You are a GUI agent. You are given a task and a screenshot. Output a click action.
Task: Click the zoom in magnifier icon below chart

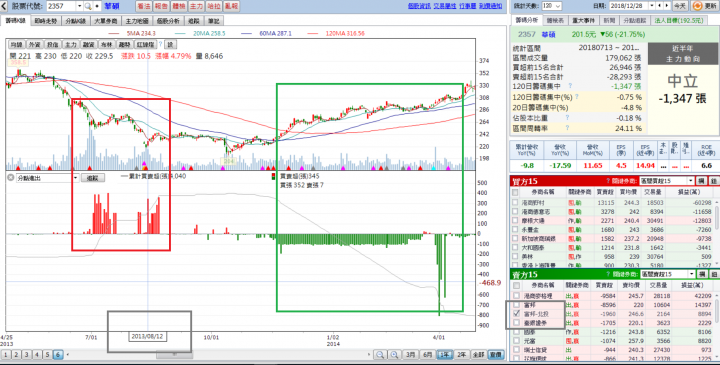[394, 354]
